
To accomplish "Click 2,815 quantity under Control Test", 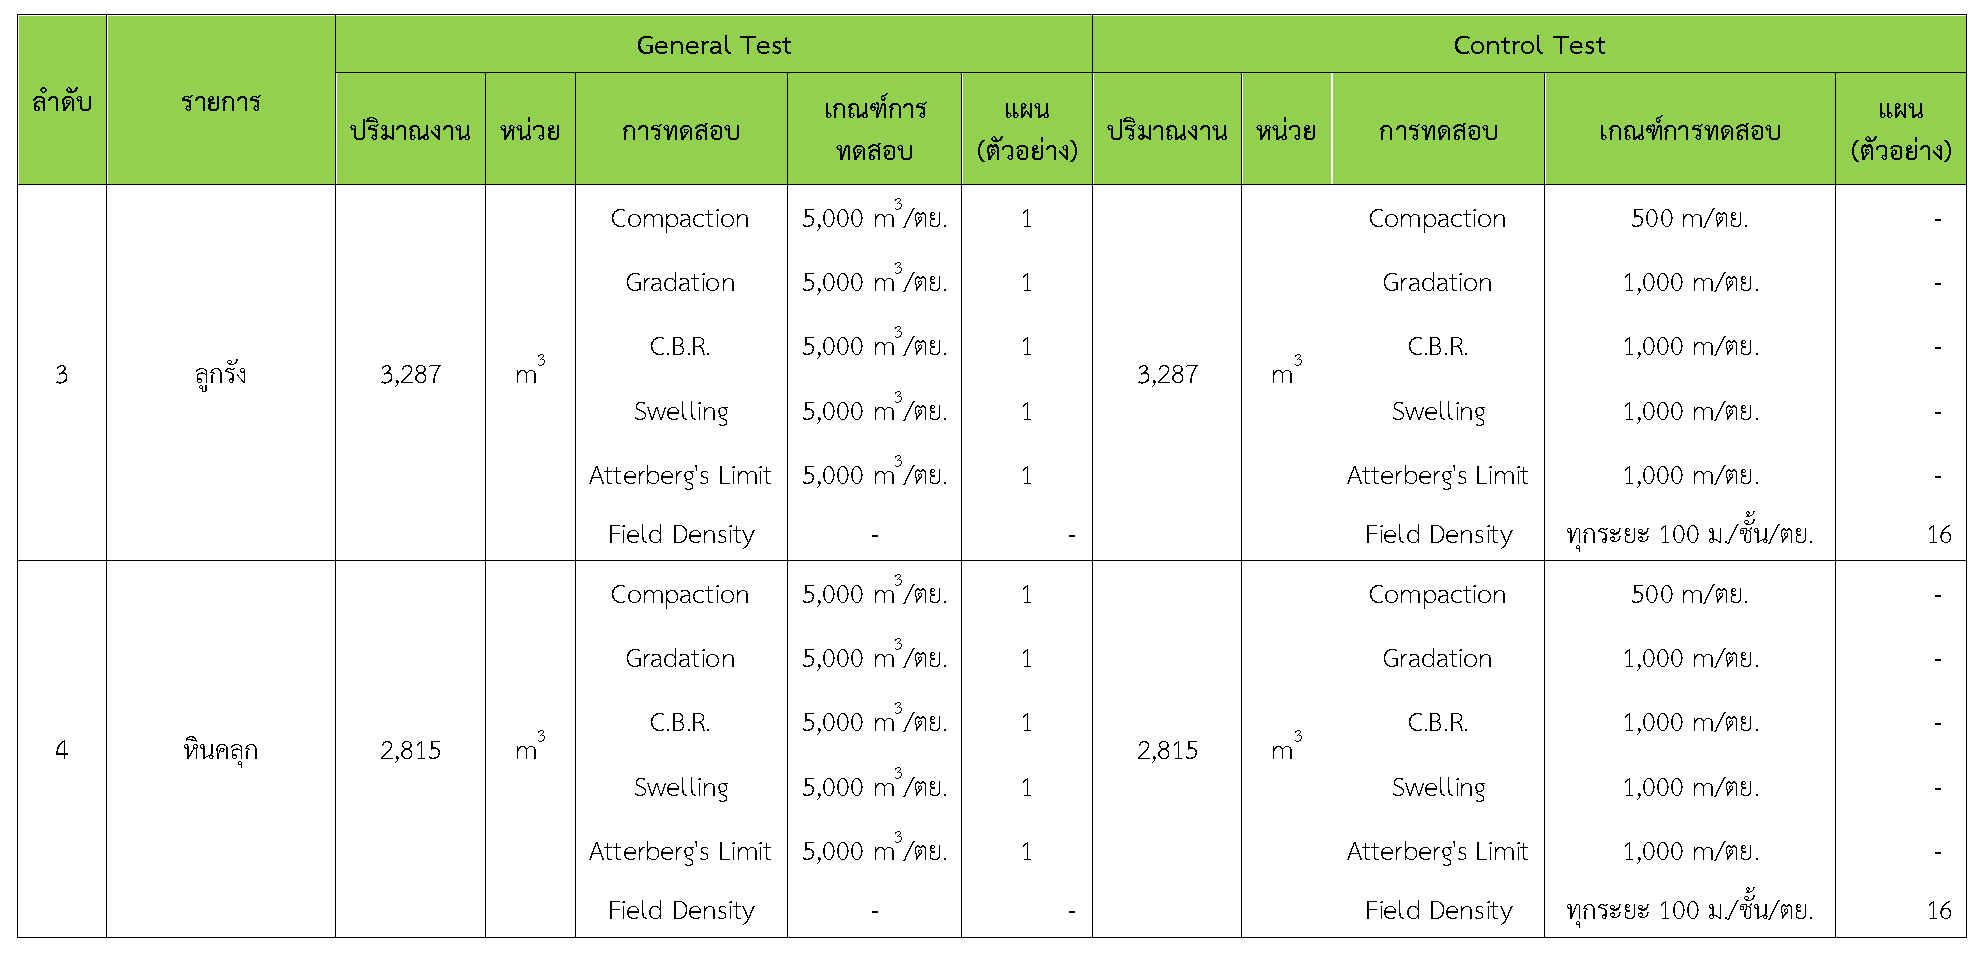I will tap(1167, 750).
